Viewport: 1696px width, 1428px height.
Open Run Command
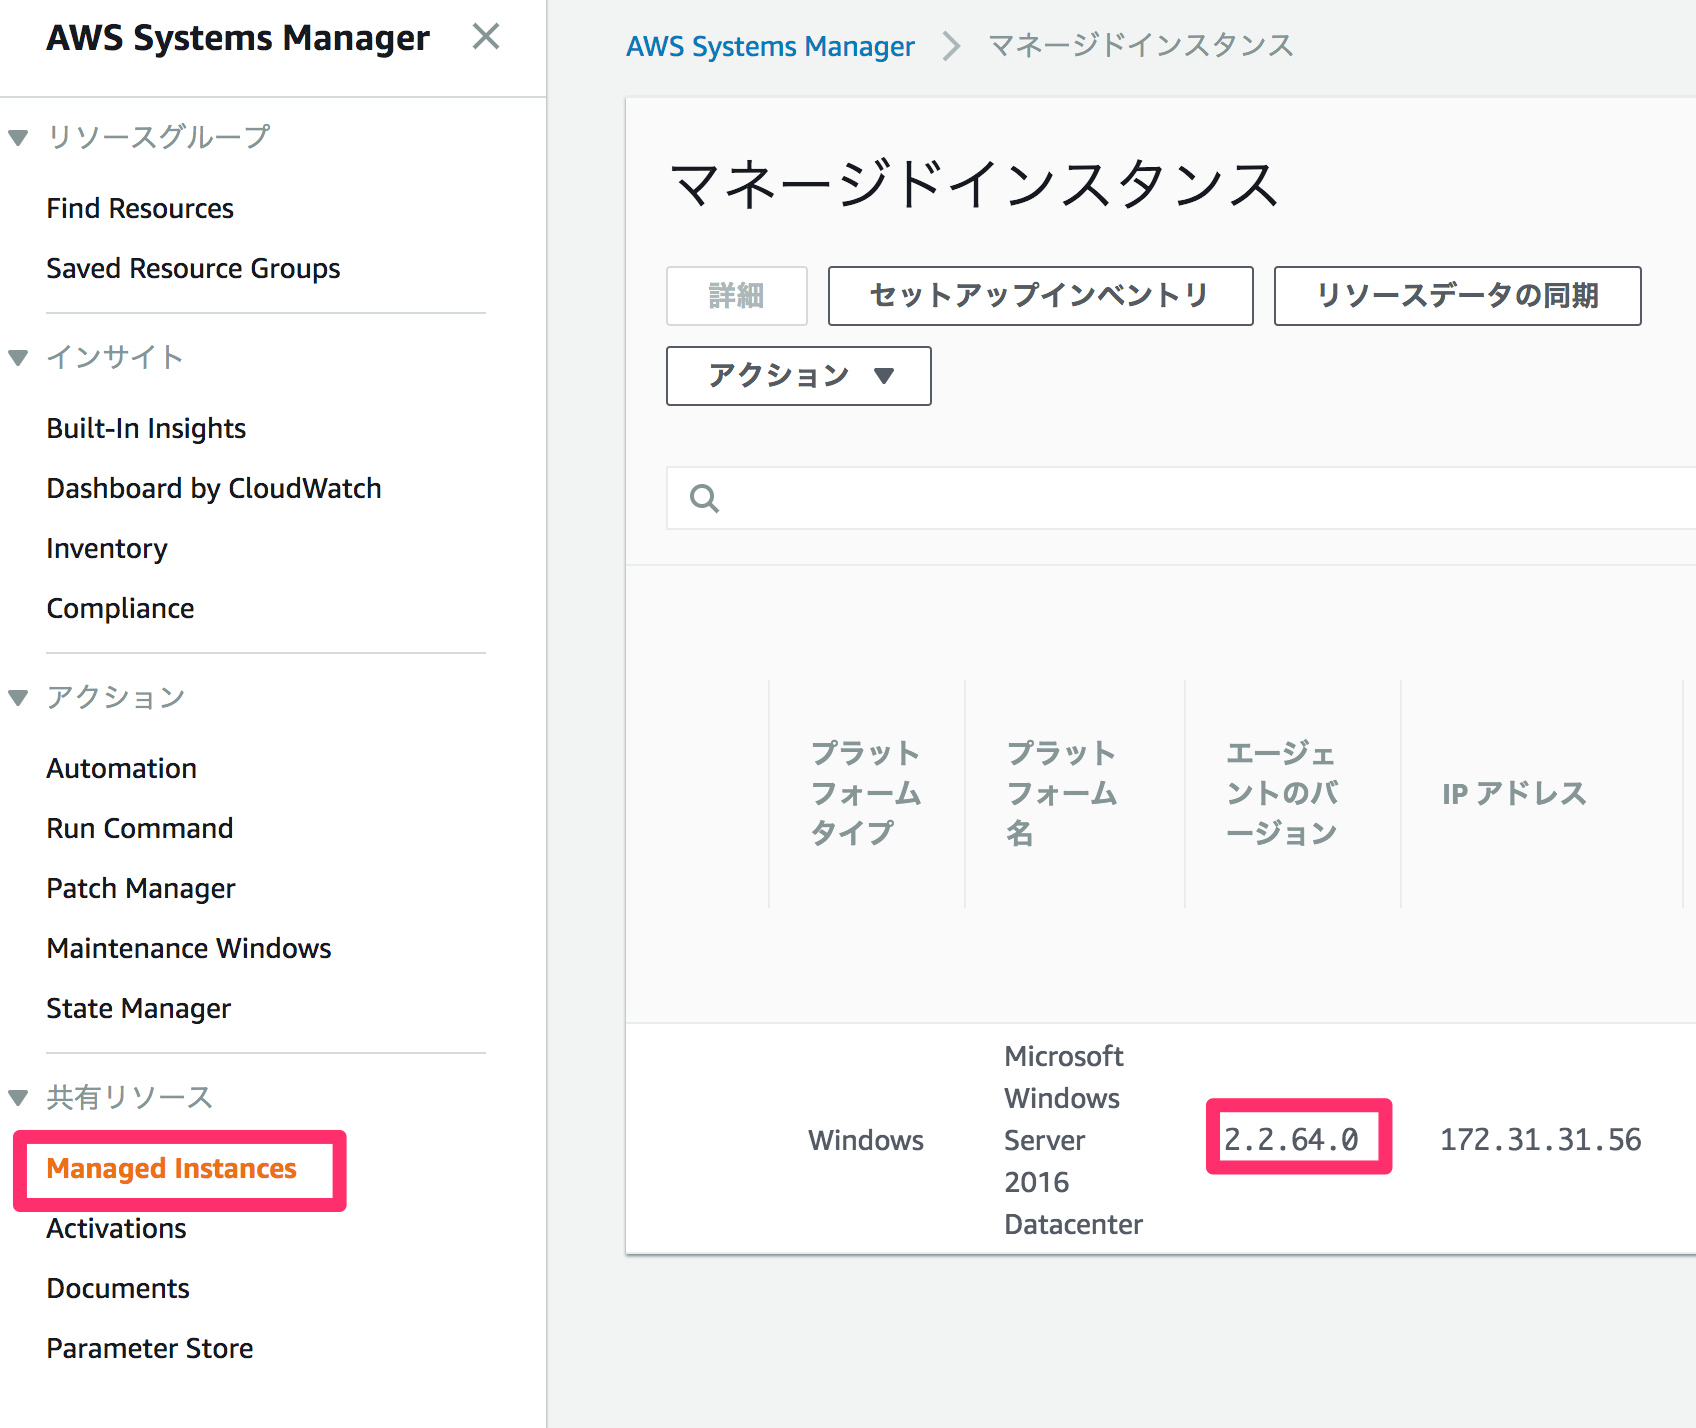point(139,828)
